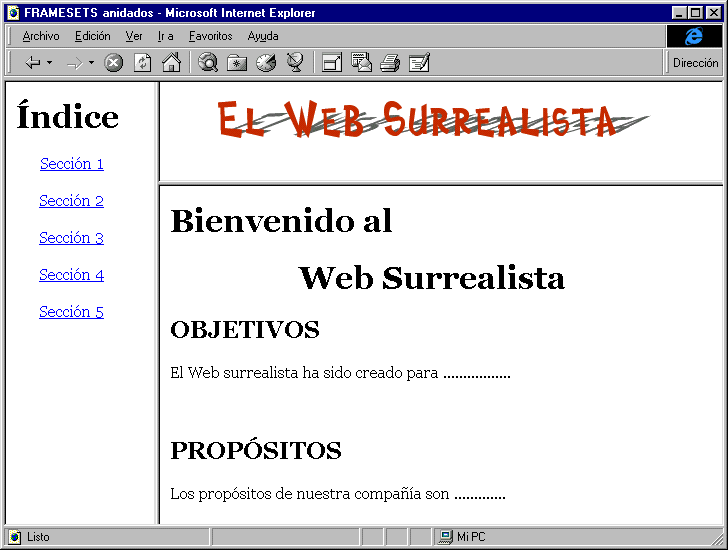This screenshot has height=550, width=728.
Task: Click the PROPÓSITOS heading
Action: pos(256,449)
